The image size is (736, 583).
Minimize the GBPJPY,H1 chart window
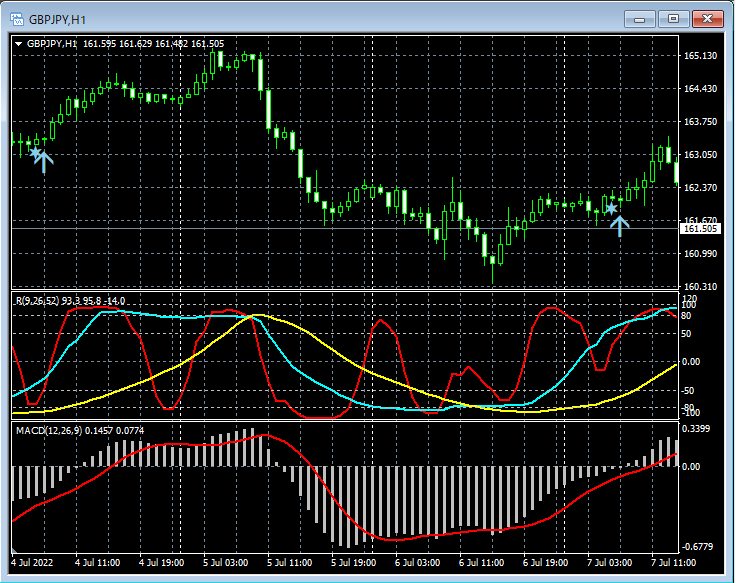[x=640, y=19]
